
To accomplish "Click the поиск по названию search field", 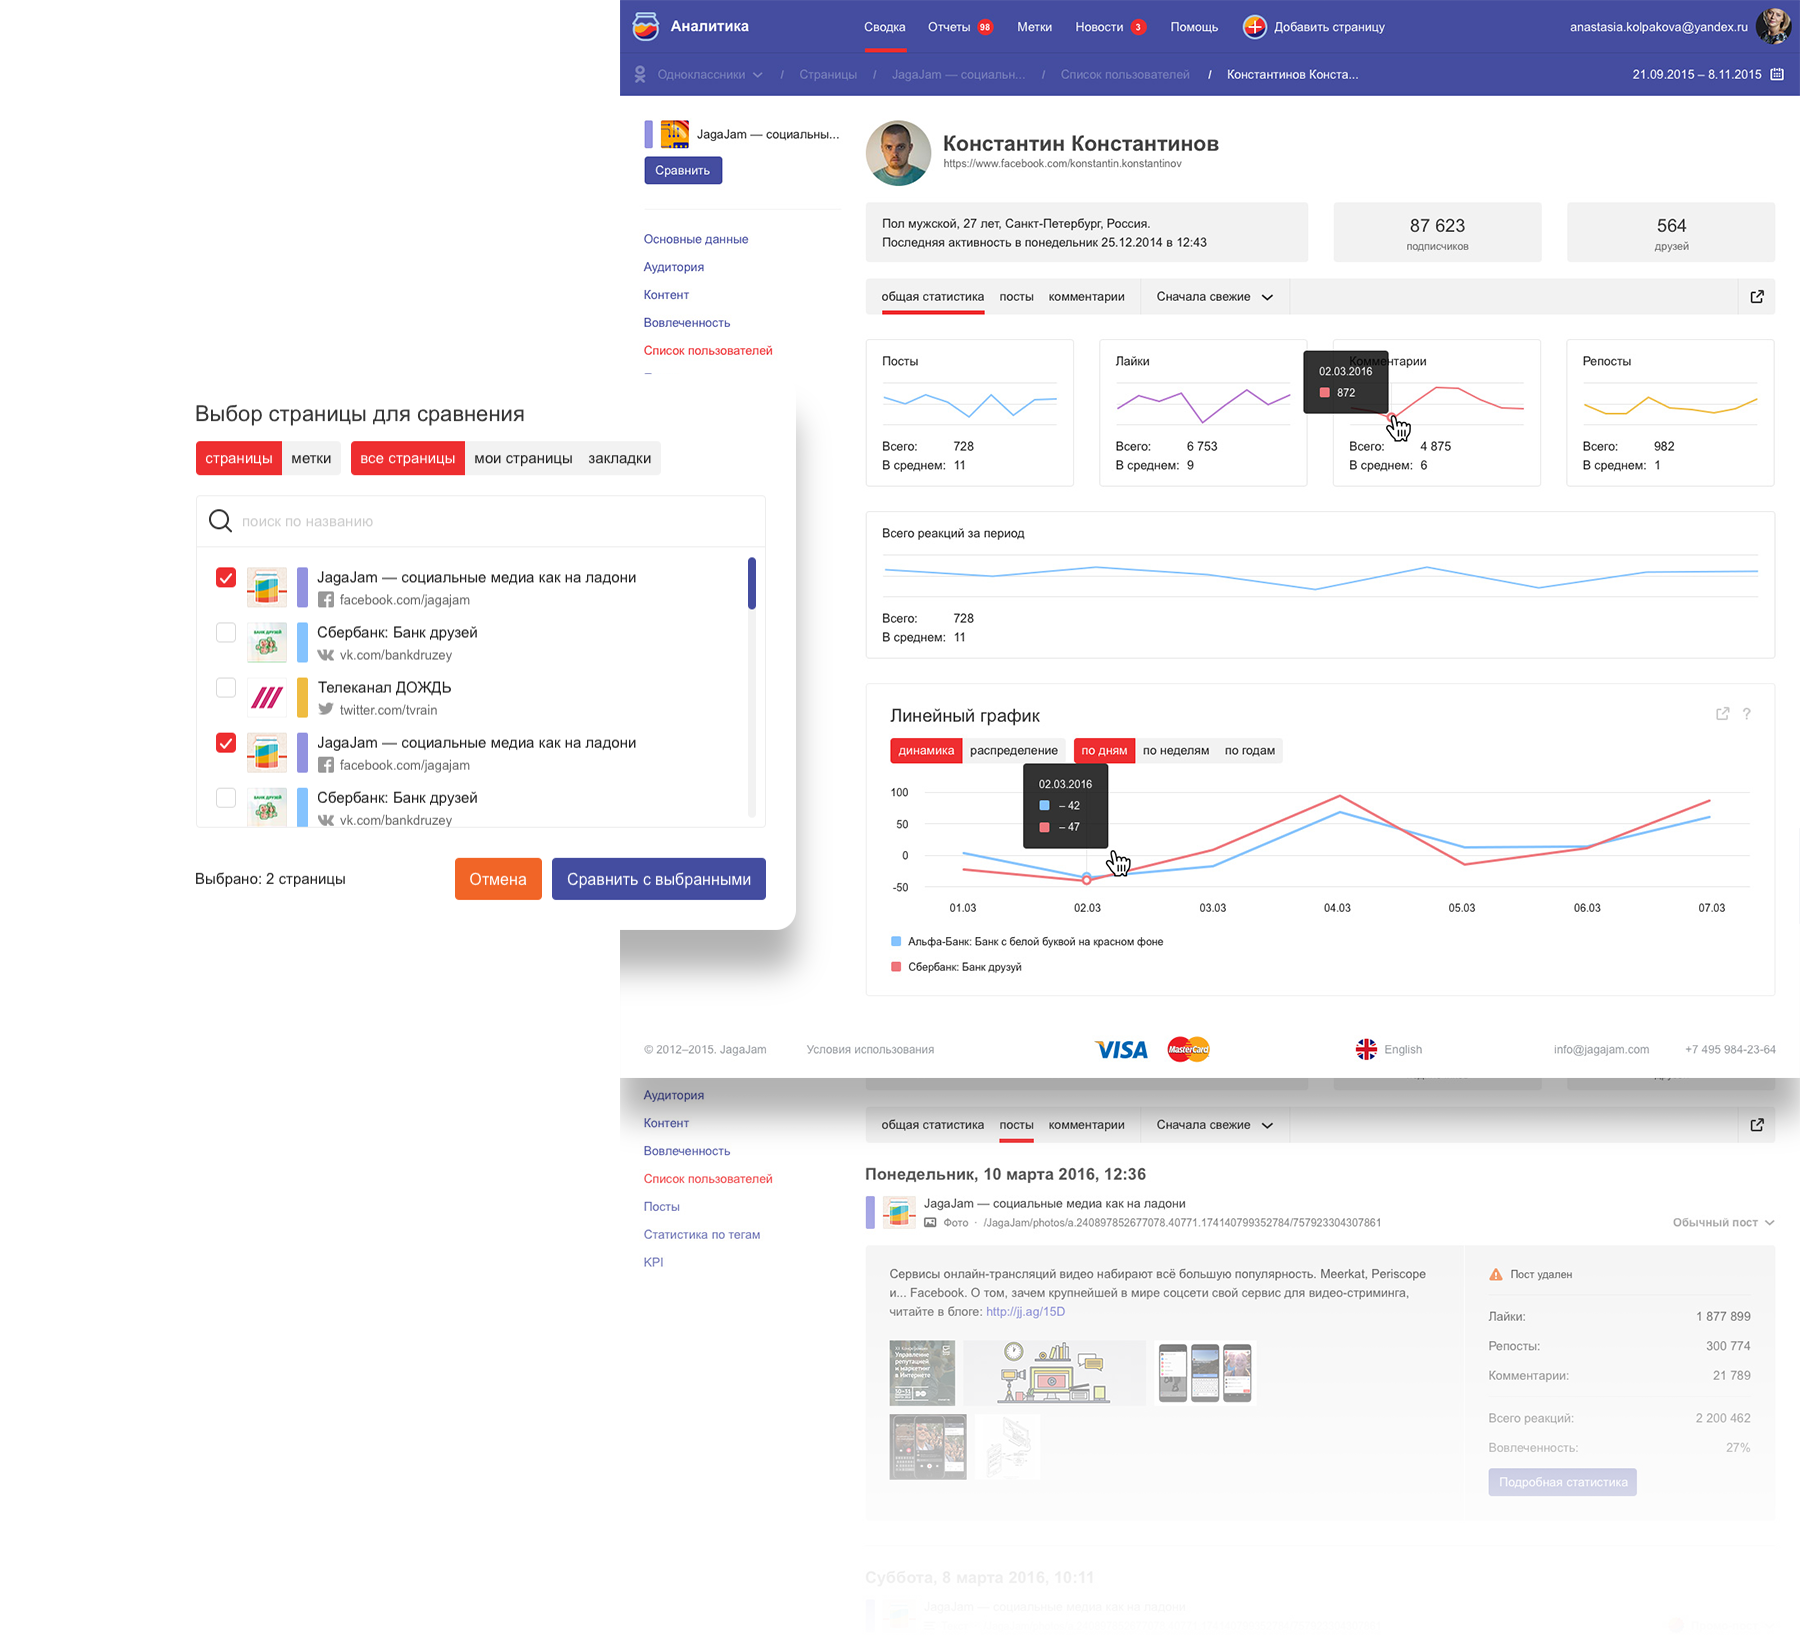I will [x=481, y=521].
